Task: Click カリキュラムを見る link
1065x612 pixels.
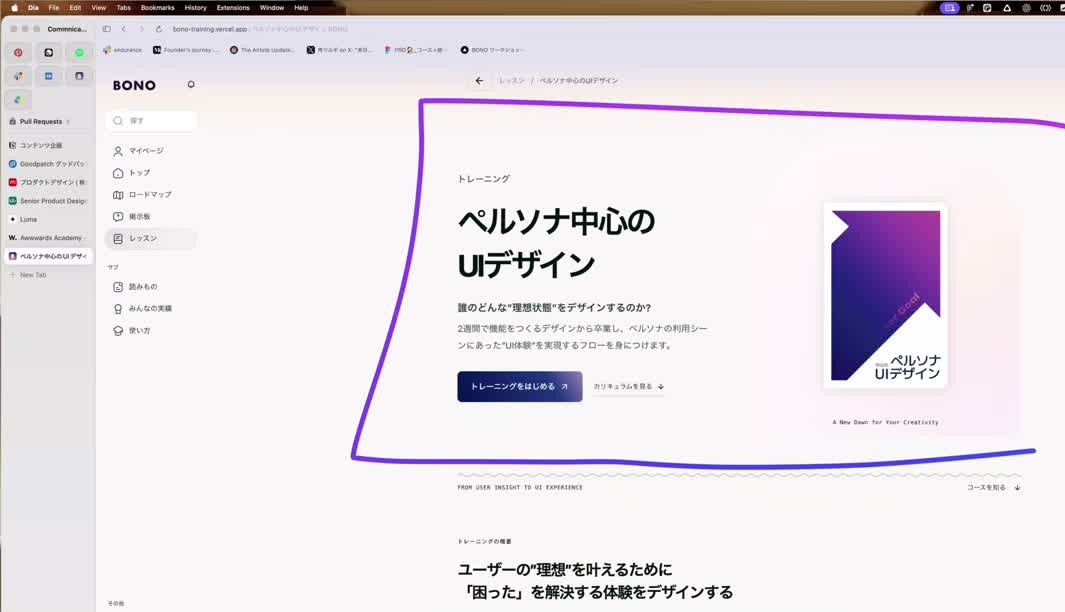Action: (628, 386)
